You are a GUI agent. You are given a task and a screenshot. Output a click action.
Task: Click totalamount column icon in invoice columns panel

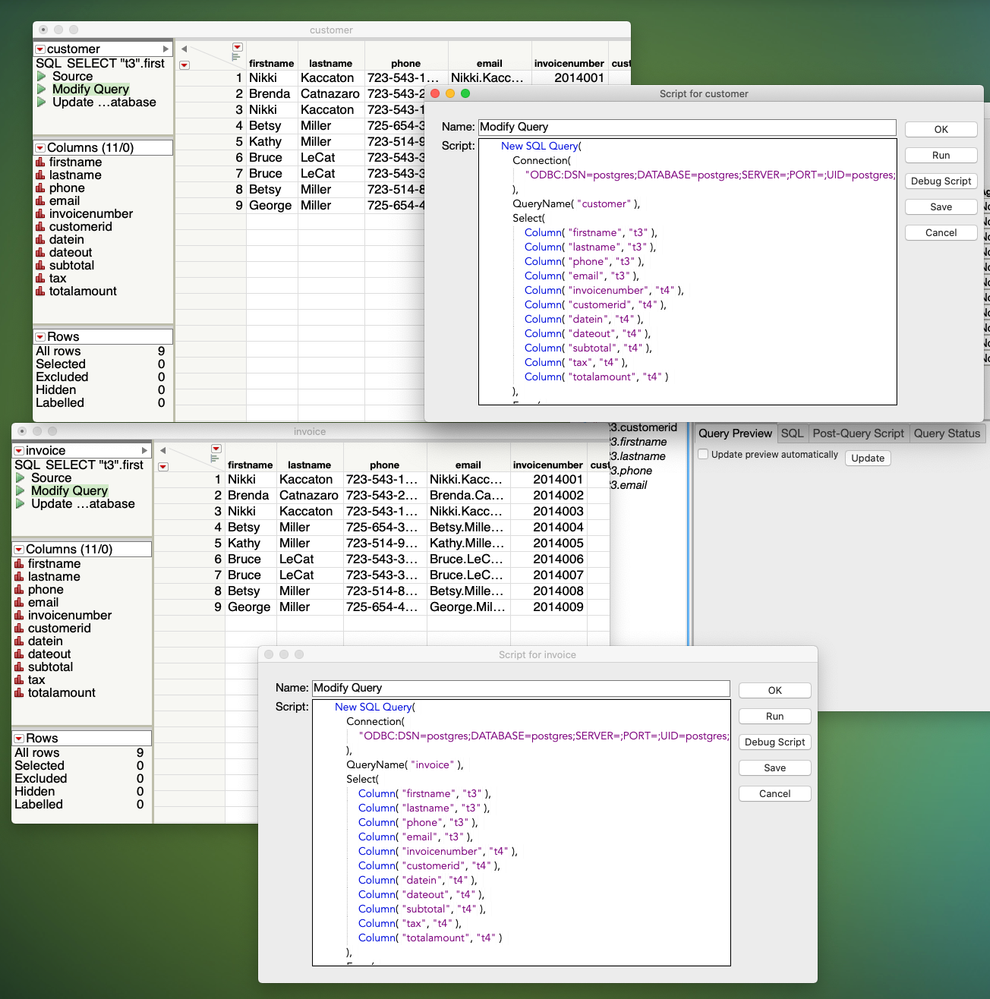coord(20,693)
